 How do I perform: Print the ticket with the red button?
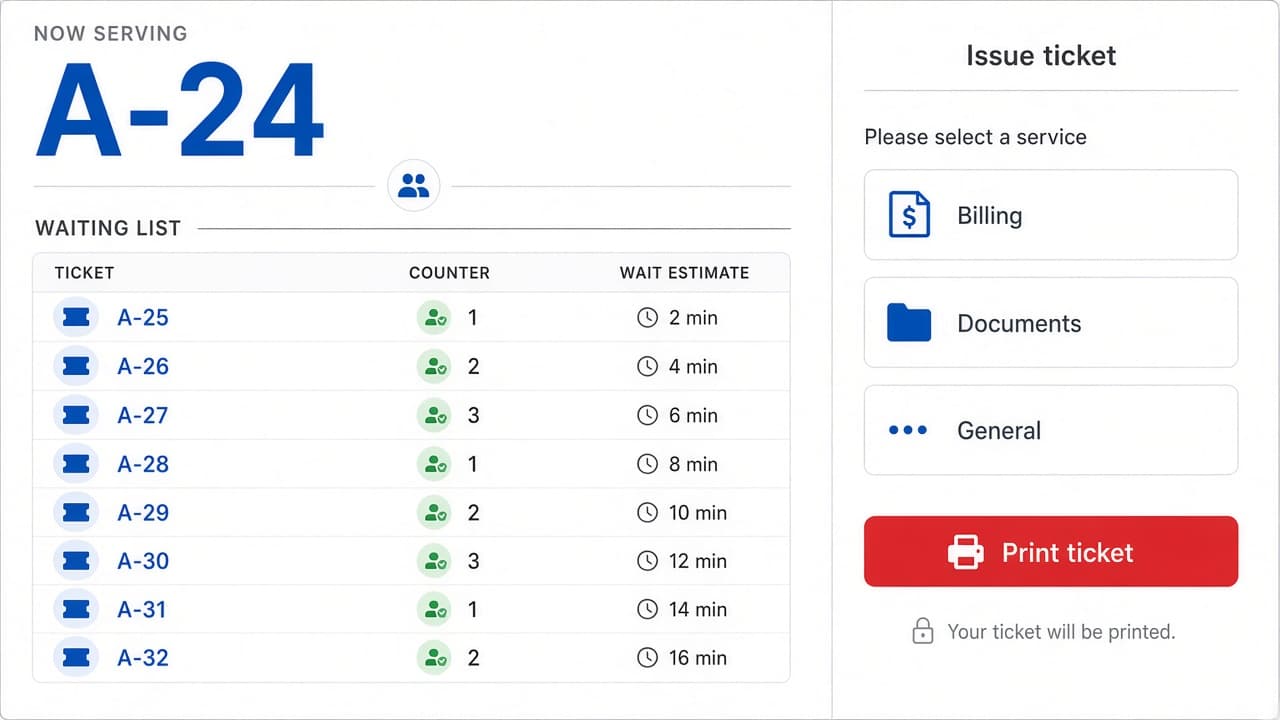coord(1051,552)
